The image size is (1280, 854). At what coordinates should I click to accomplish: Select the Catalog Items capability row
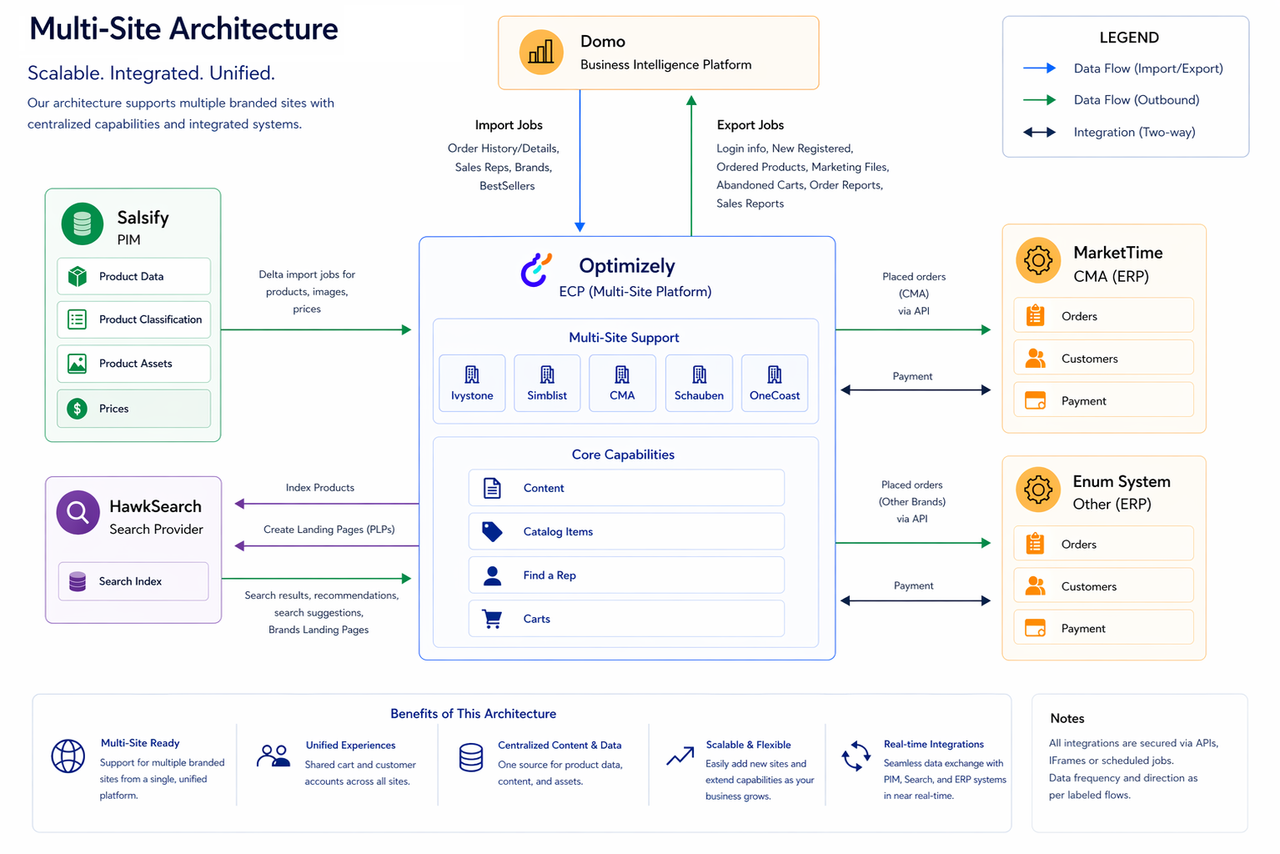pos(626,531)
